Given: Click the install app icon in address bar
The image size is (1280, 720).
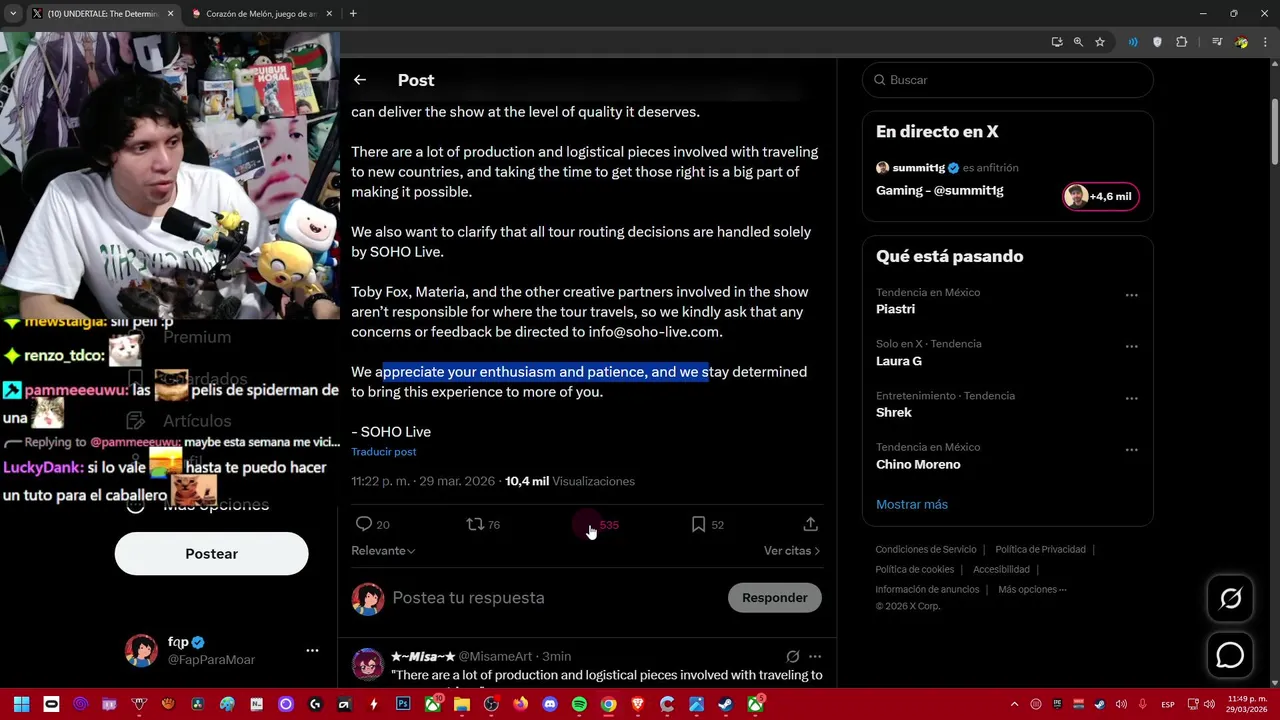Looking at the screenshot, I should click(x=1057, y=42).
